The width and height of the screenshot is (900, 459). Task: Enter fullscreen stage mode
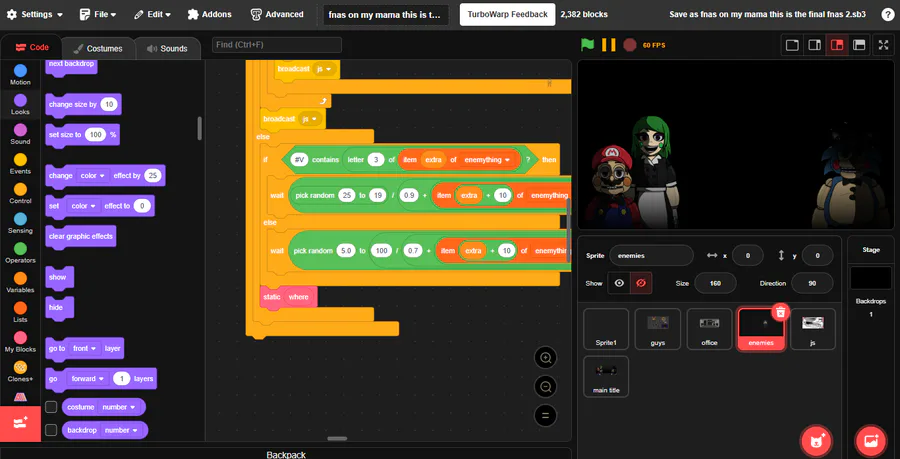883,45
